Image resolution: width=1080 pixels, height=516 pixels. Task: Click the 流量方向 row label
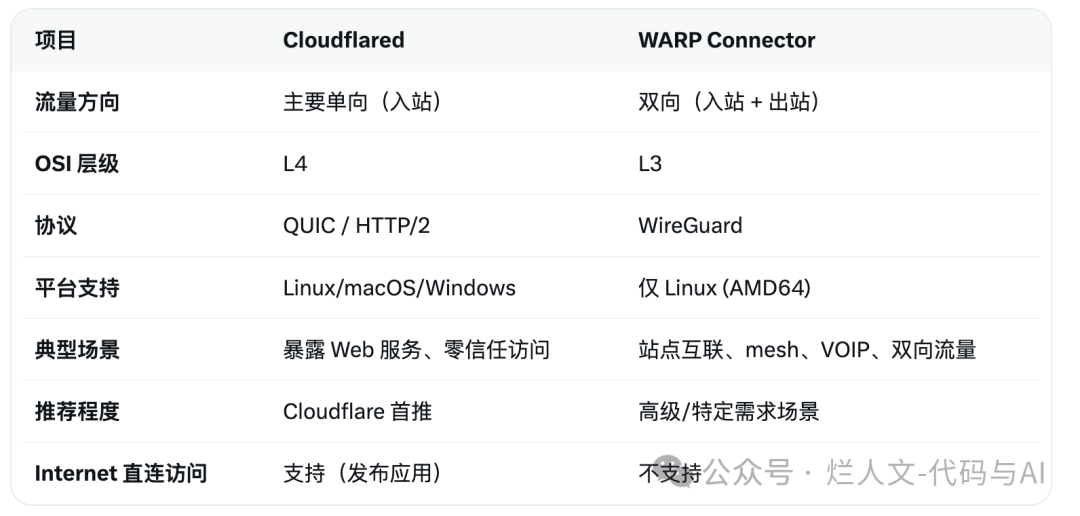[x=77, y=102]
